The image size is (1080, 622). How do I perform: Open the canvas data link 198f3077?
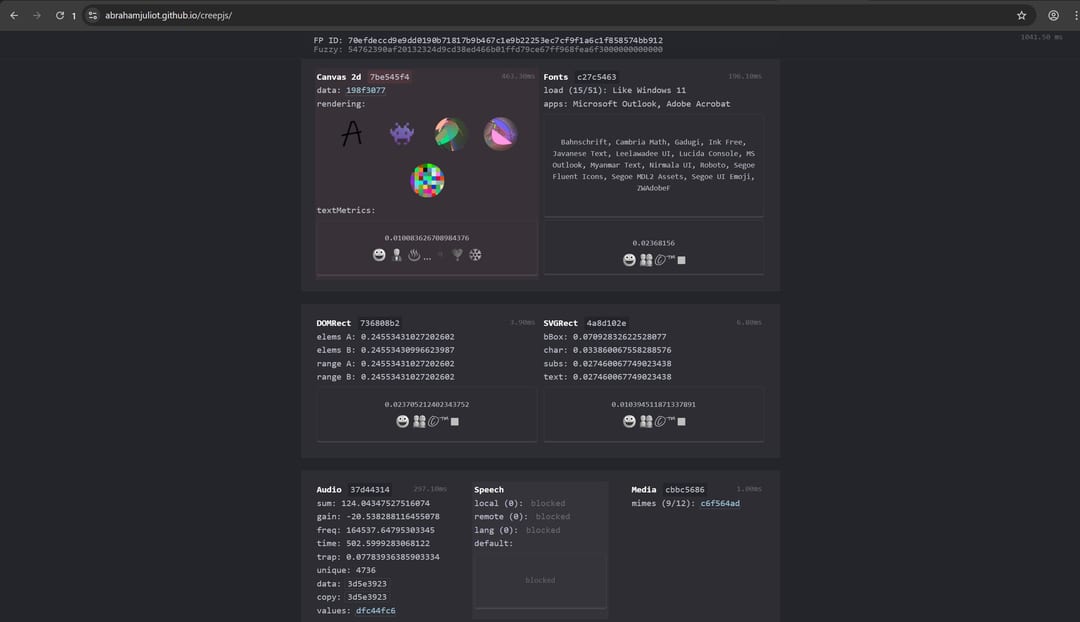pos(366,90)
